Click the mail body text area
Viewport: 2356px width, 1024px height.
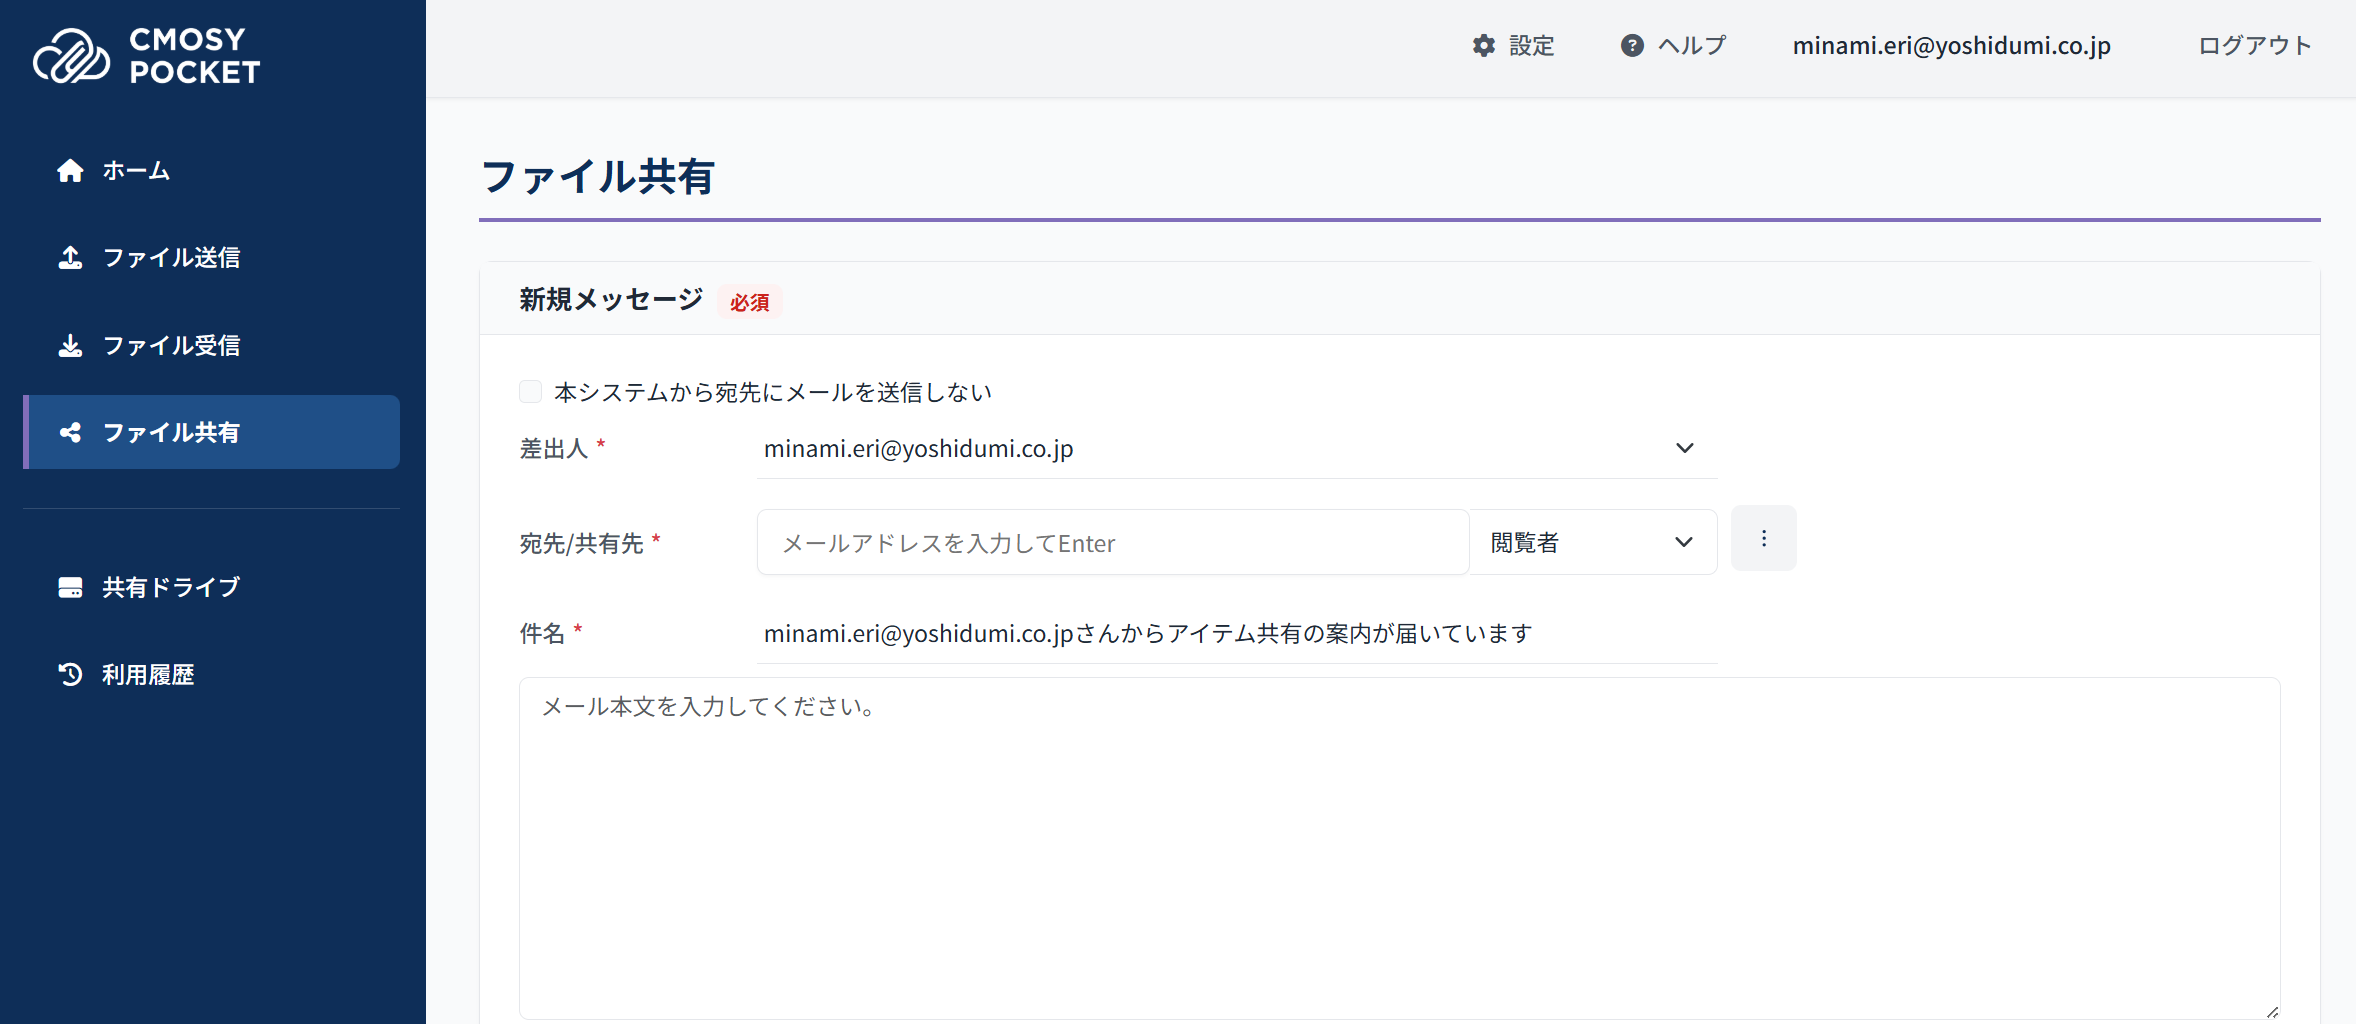[1399, 848]
